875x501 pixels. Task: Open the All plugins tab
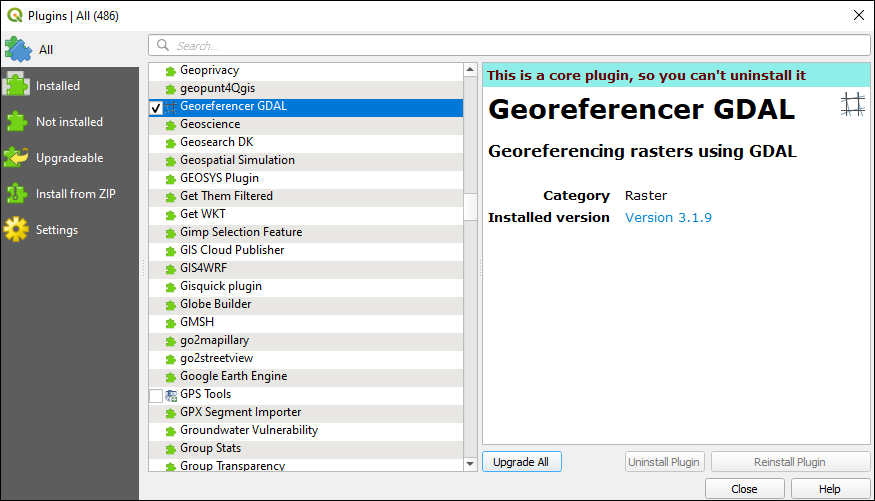[x=70, y=50]
